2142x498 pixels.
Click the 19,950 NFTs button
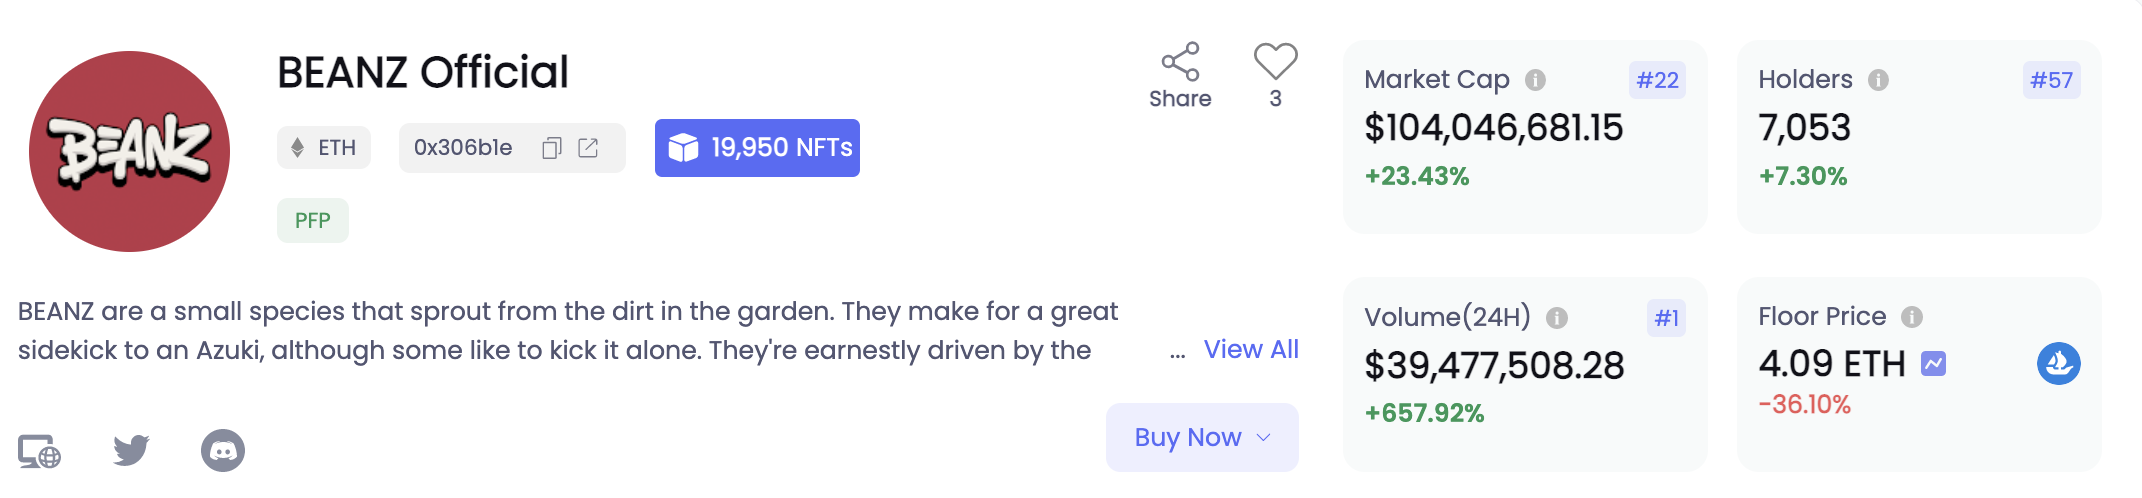(x=757, y=148)
